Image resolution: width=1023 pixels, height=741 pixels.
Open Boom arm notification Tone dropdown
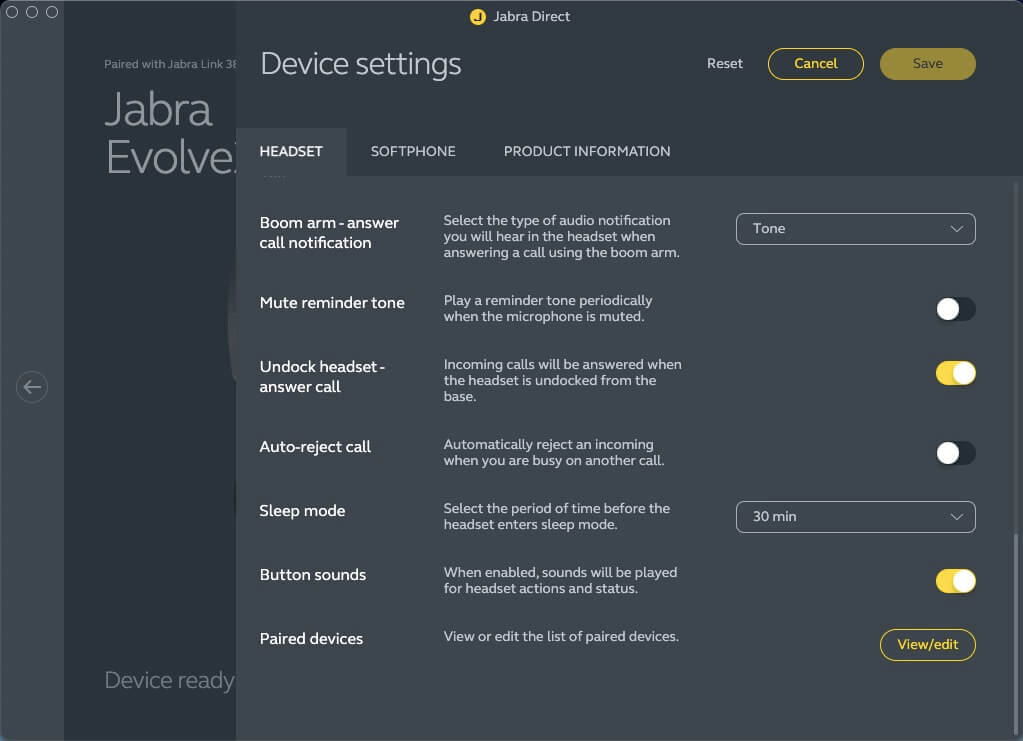coord(855,229)
